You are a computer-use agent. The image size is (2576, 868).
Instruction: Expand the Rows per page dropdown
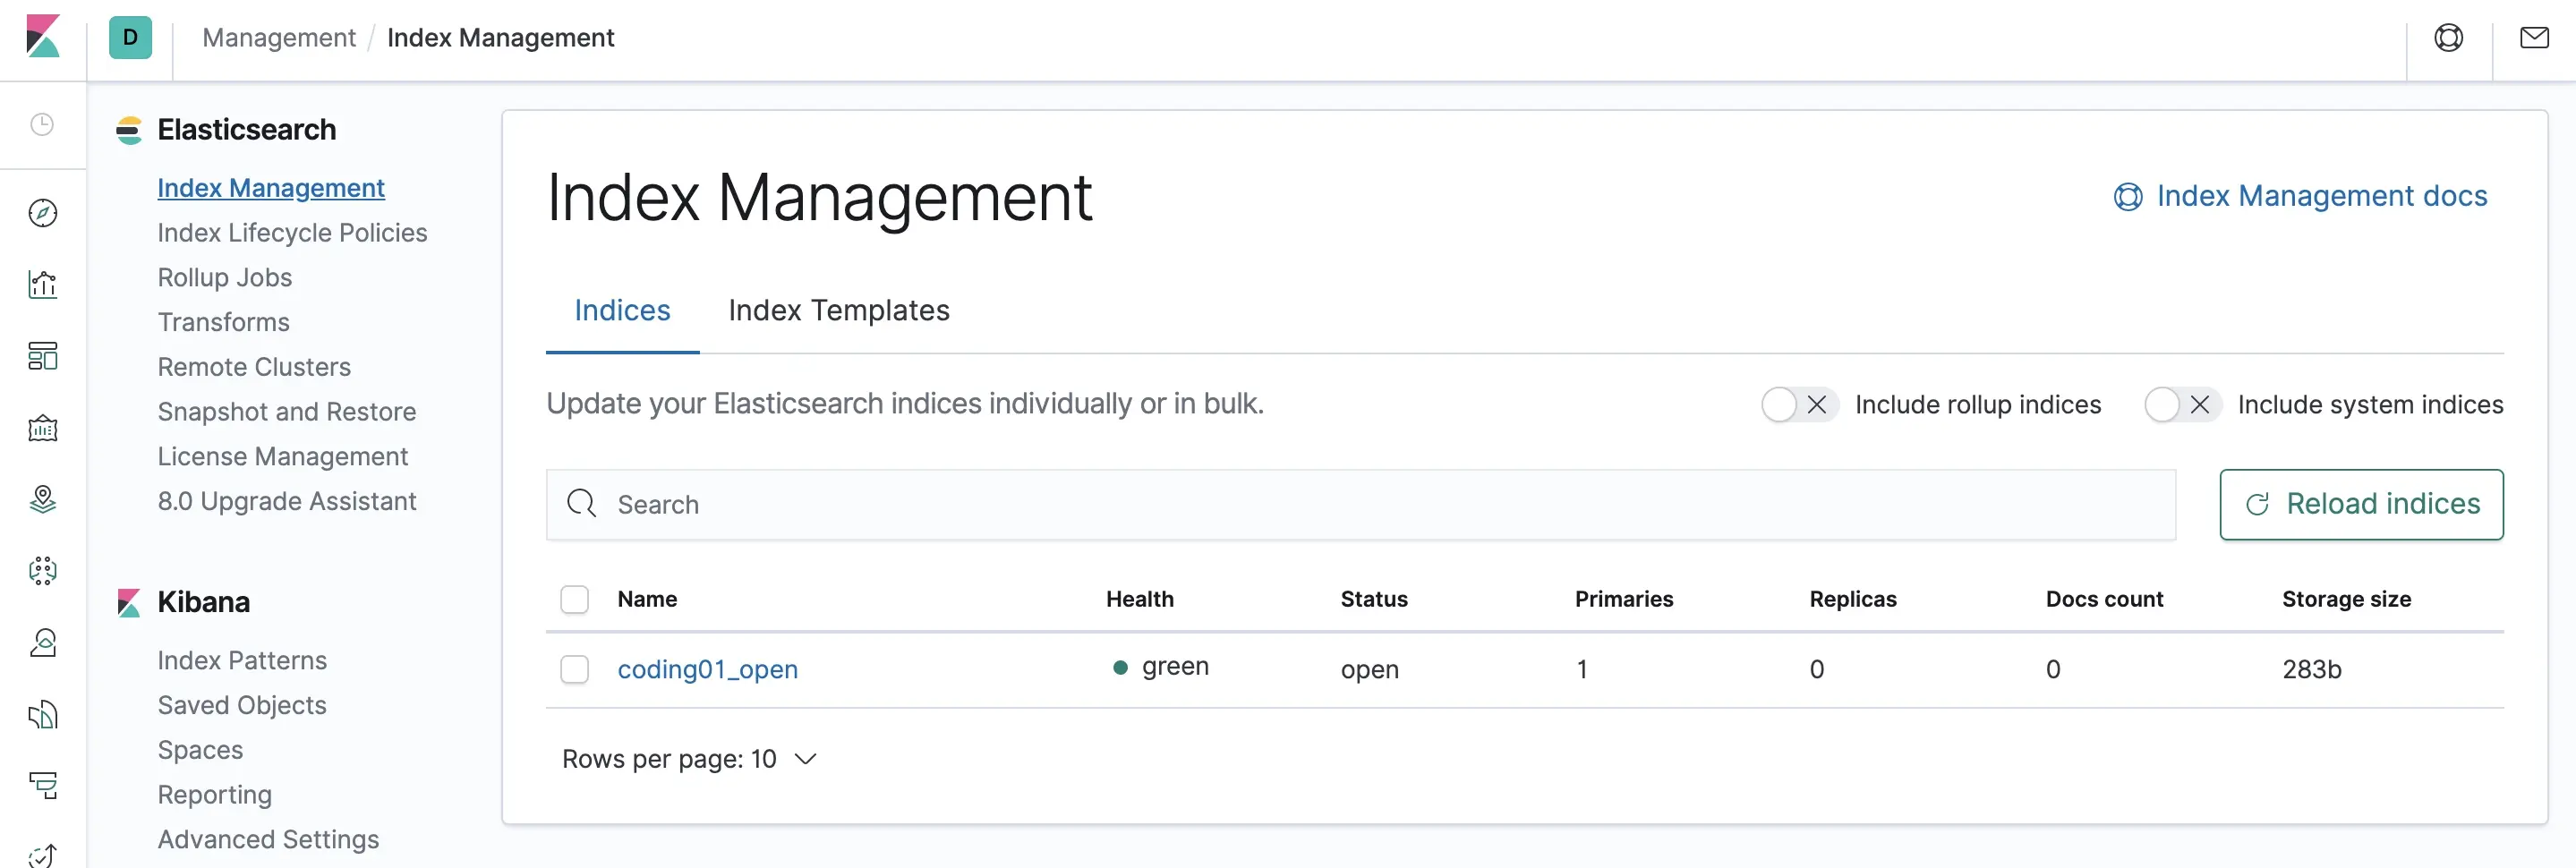[690, 759]
